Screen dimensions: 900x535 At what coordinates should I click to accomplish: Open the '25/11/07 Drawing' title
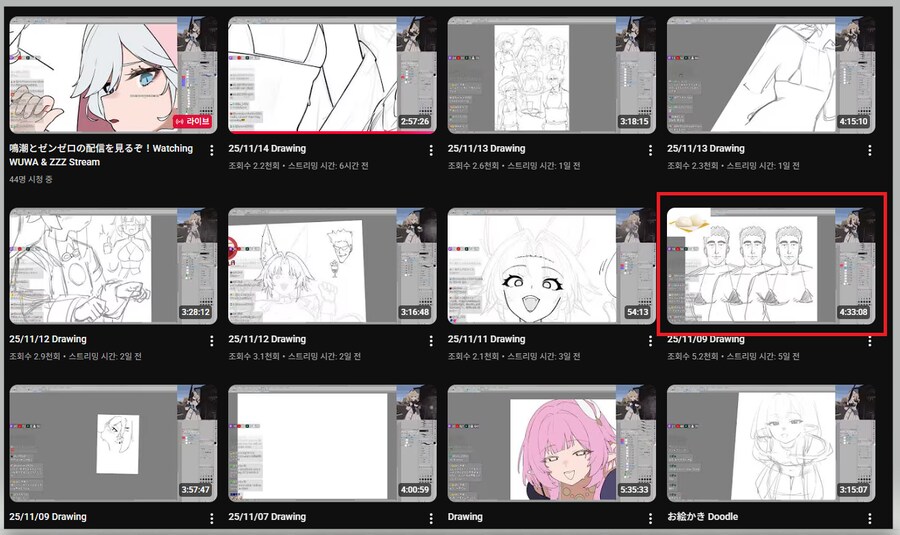point(267,517)
